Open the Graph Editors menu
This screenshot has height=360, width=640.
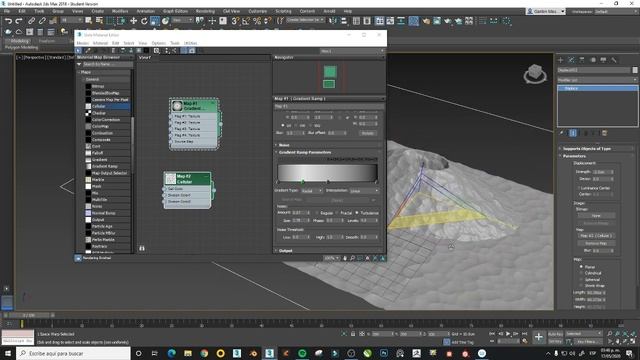(176, 11)
